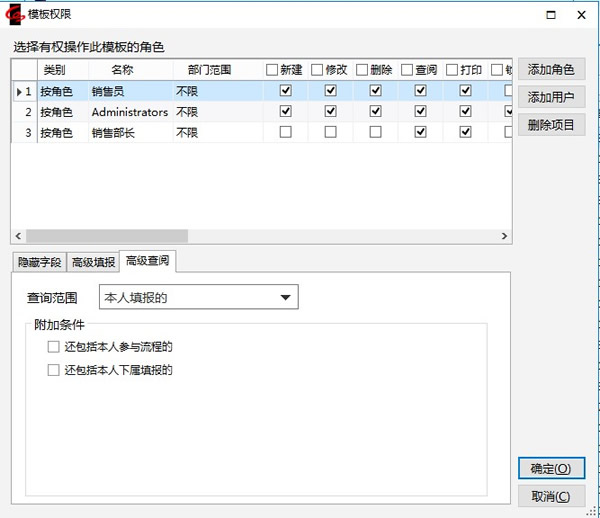
Task: Cancel with the 取消(C) button
Action: (x=551, y=496)
